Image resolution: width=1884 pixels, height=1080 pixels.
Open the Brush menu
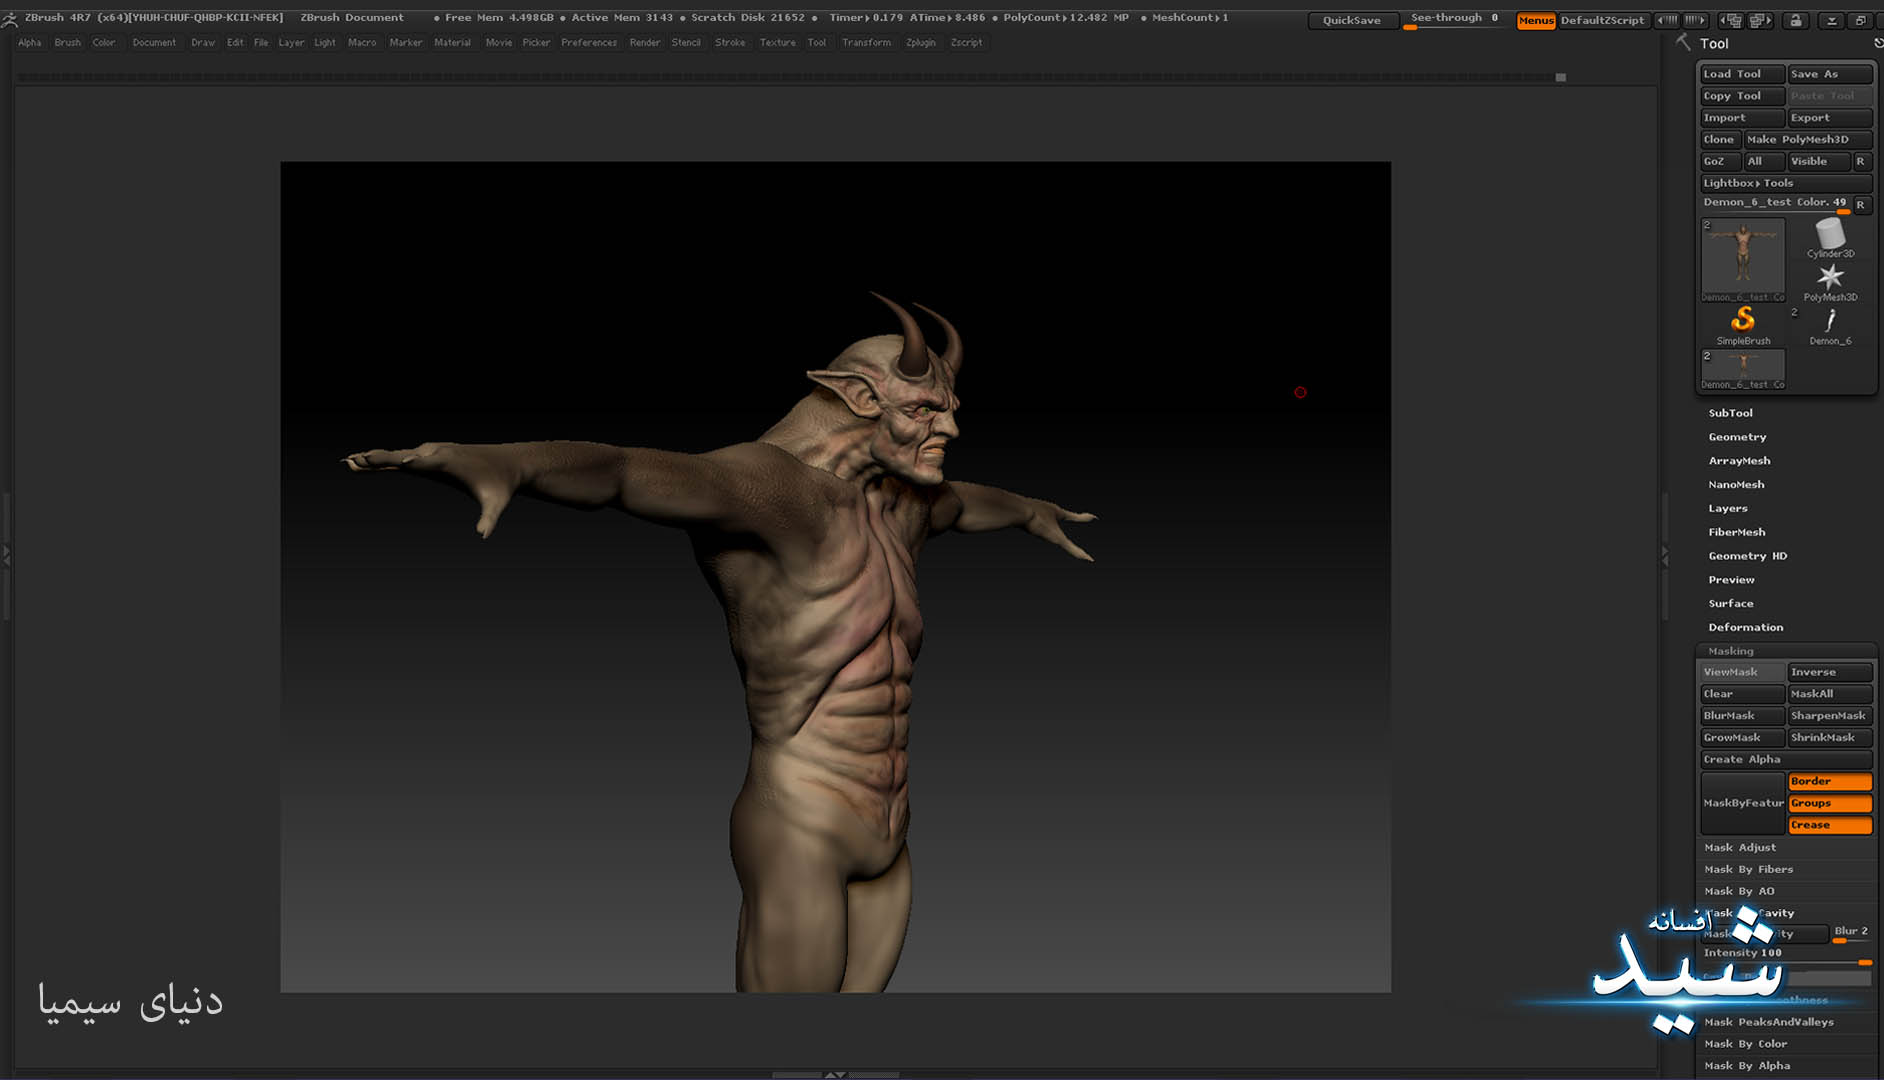click(67, 43)
